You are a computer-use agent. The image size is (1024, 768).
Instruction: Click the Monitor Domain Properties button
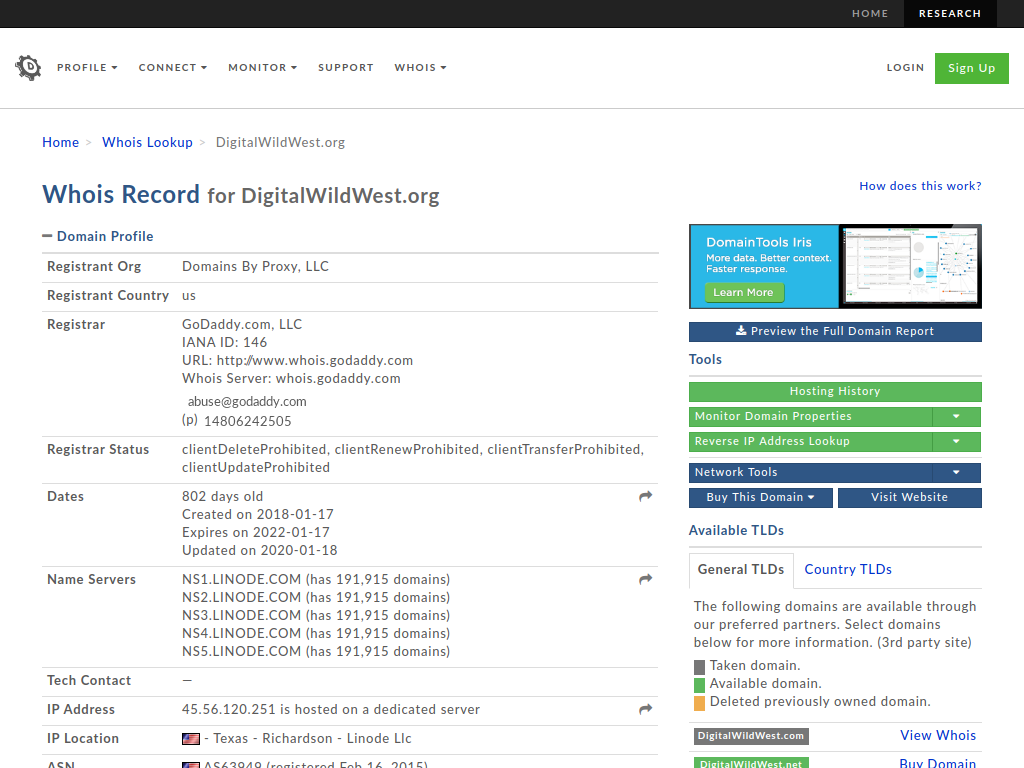tap(810, 417)
